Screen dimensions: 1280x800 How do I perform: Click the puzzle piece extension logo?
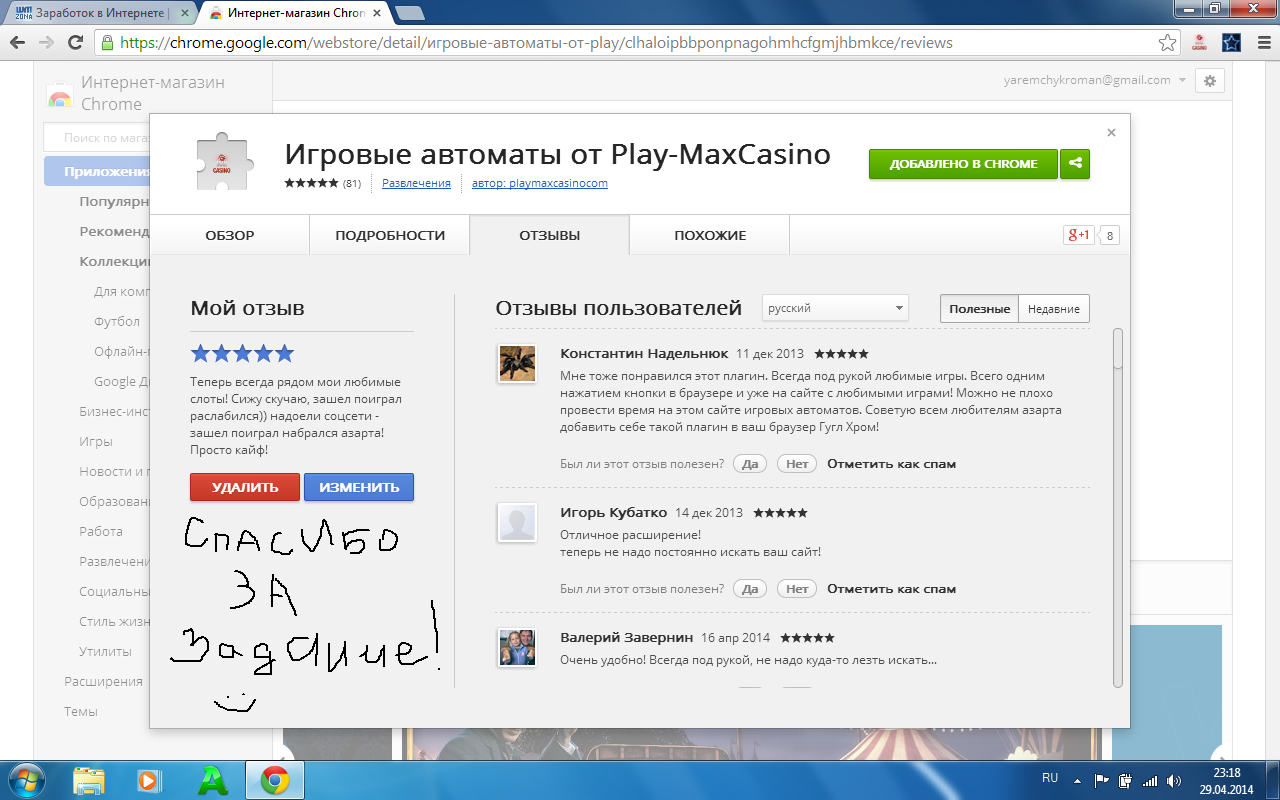tap(223, 163)
